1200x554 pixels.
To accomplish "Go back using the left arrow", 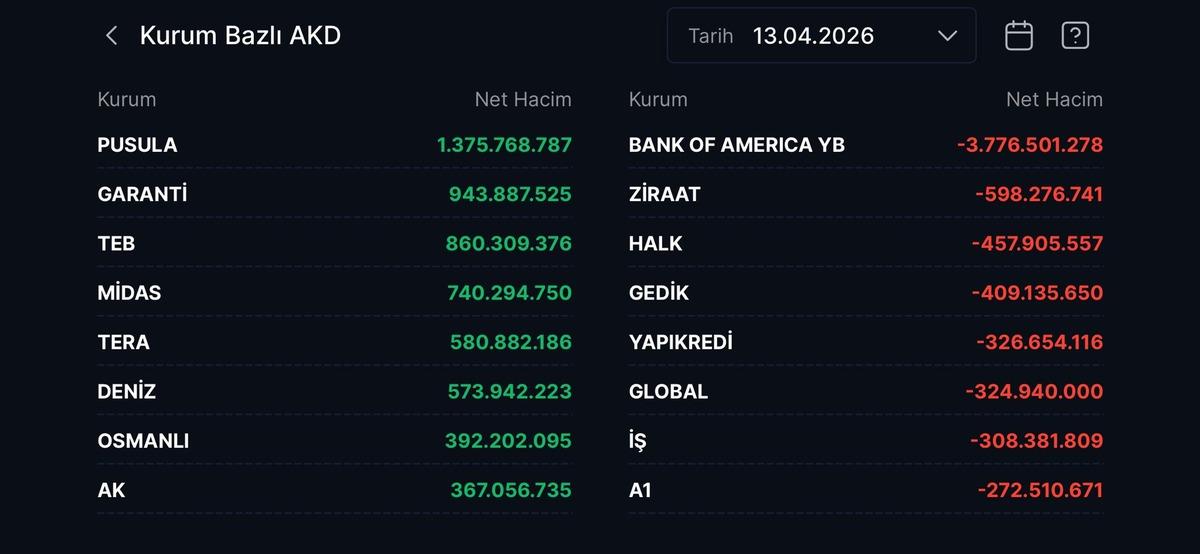I will 111,36.
